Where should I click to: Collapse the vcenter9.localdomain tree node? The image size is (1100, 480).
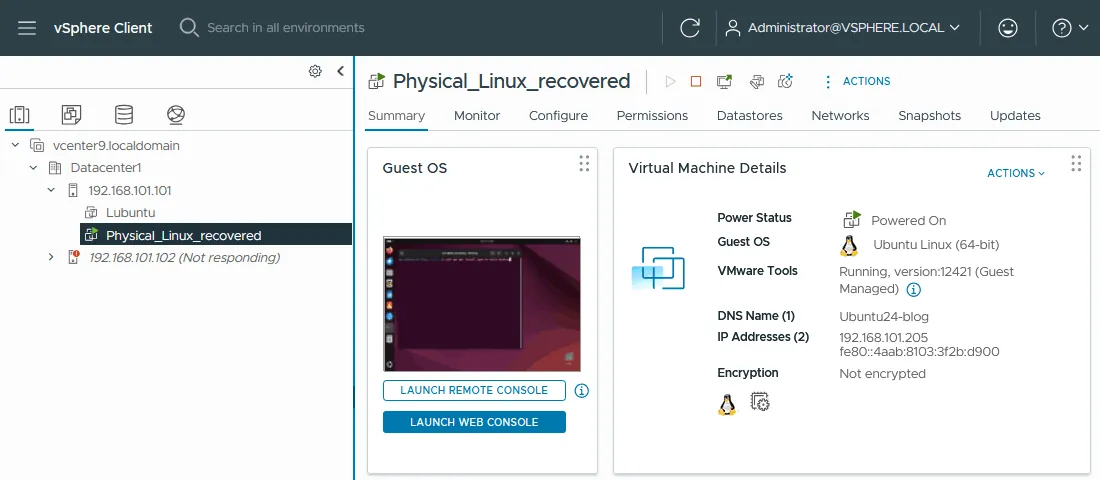tap(15, 145)
